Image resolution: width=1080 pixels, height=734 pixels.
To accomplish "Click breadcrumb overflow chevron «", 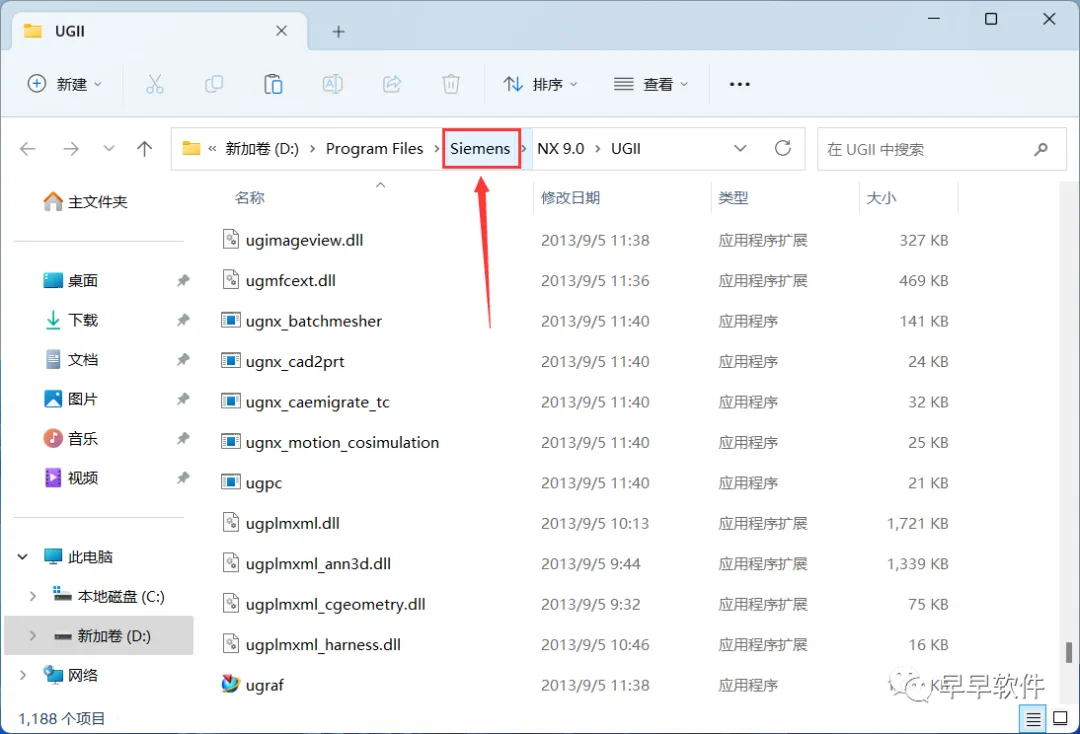I will (212, 149).
